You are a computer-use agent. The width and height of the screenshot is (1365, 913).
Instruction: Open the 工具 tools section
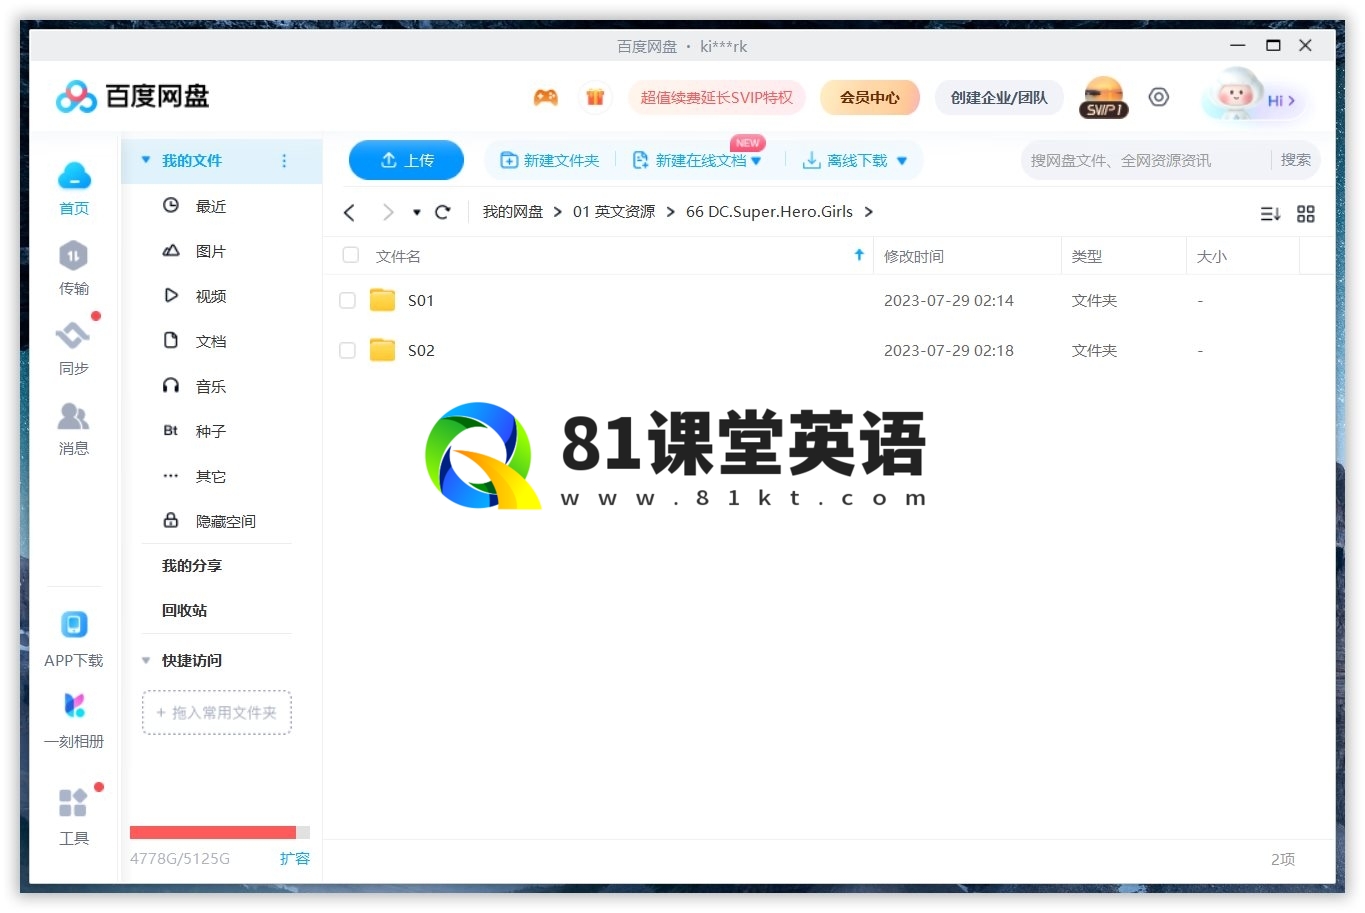pos(74,816)
